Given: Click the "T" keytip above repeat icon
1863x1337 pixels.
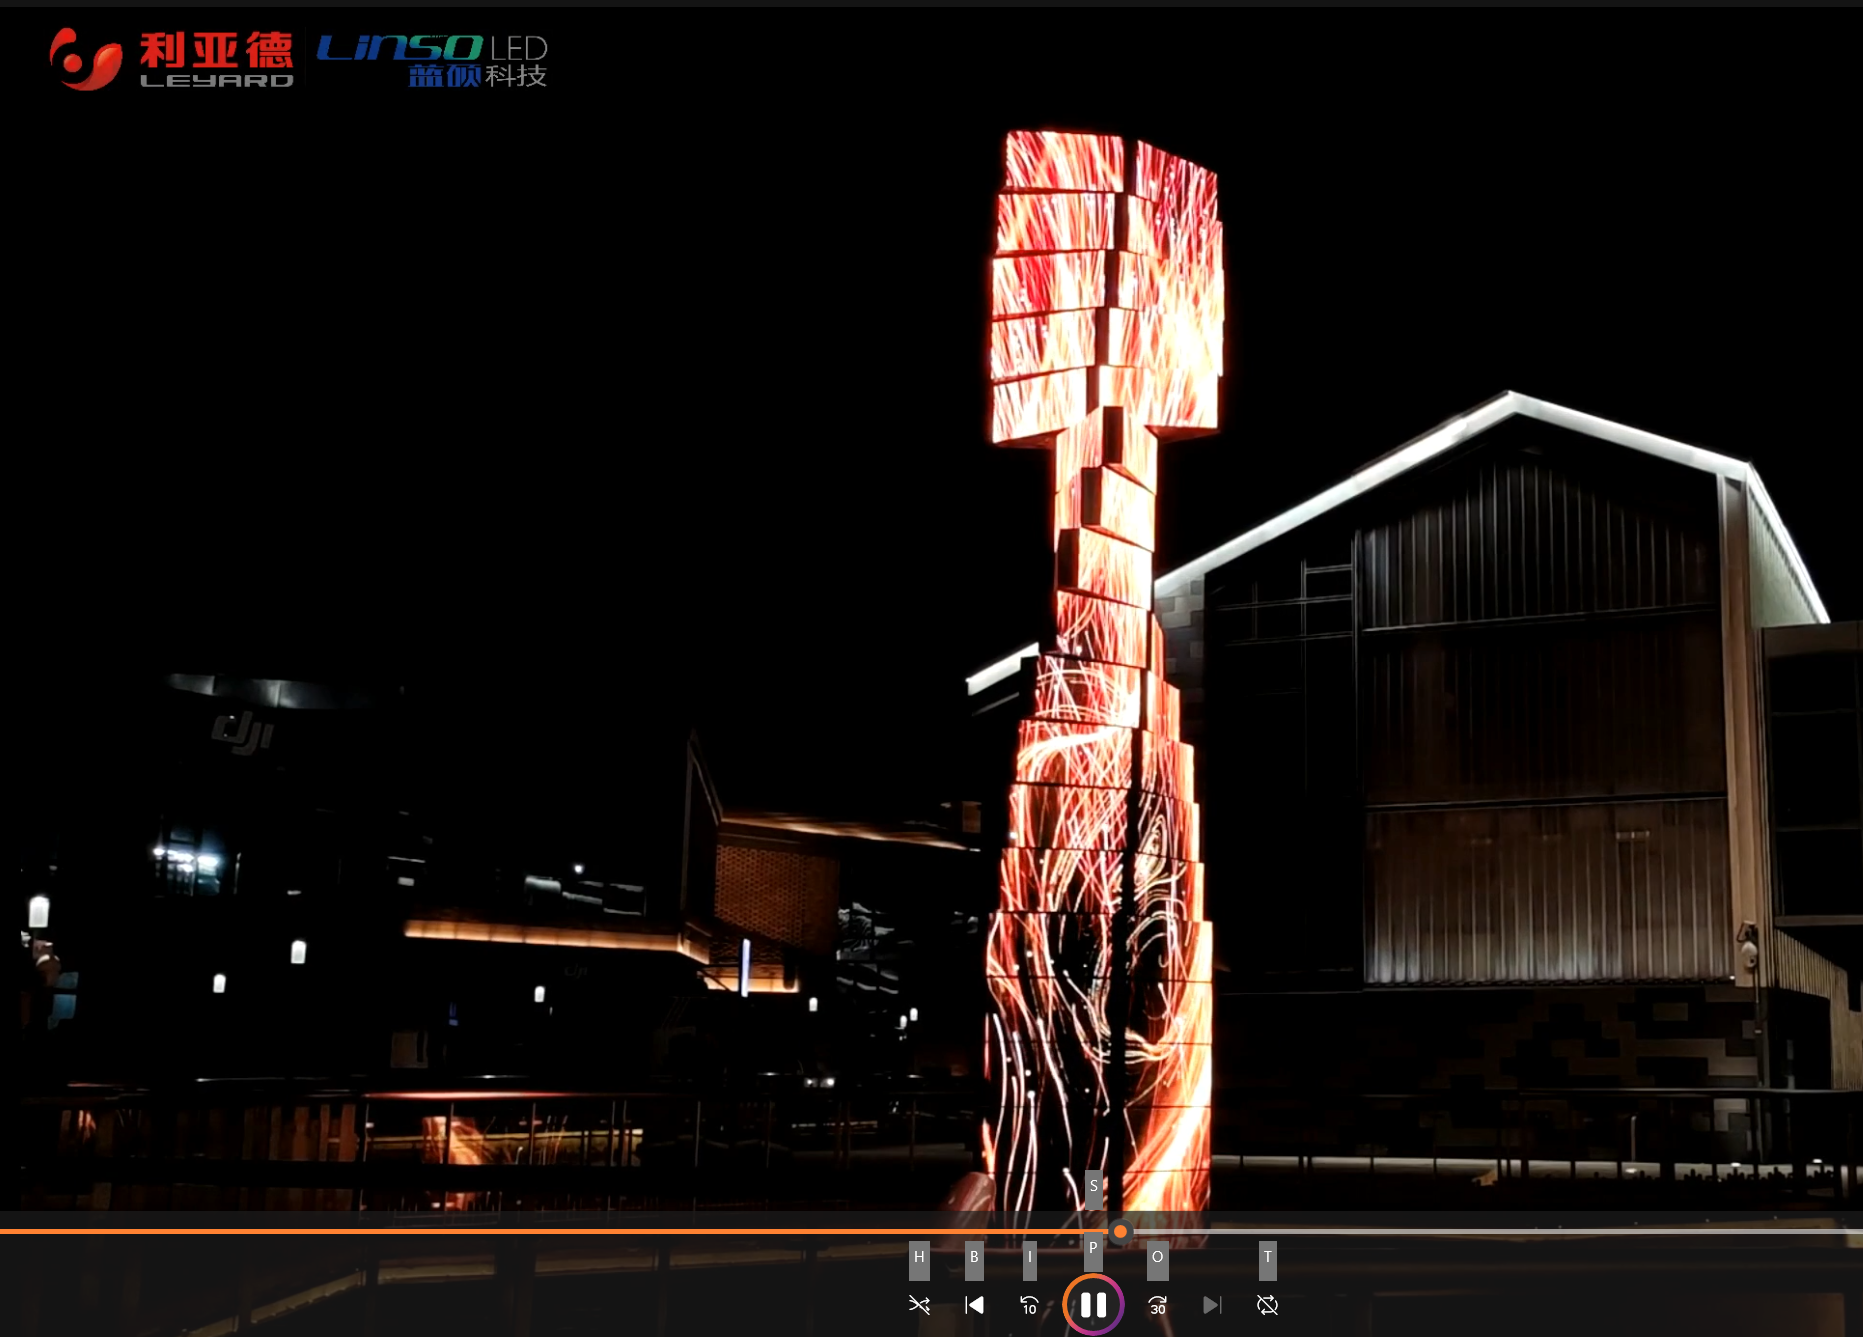Looking at the screenshot, I should tap(1267, 1258).
